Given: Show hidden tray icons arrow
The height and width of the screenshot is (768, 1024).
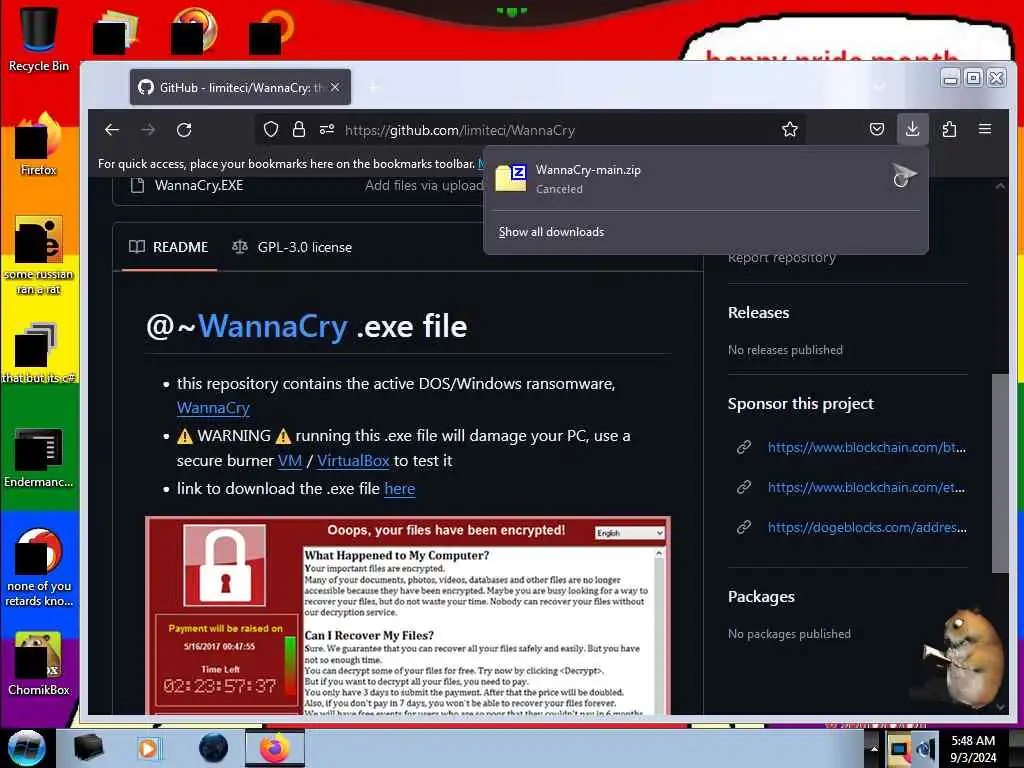Looking at the screenshot, I should click(x=874, y=750).
